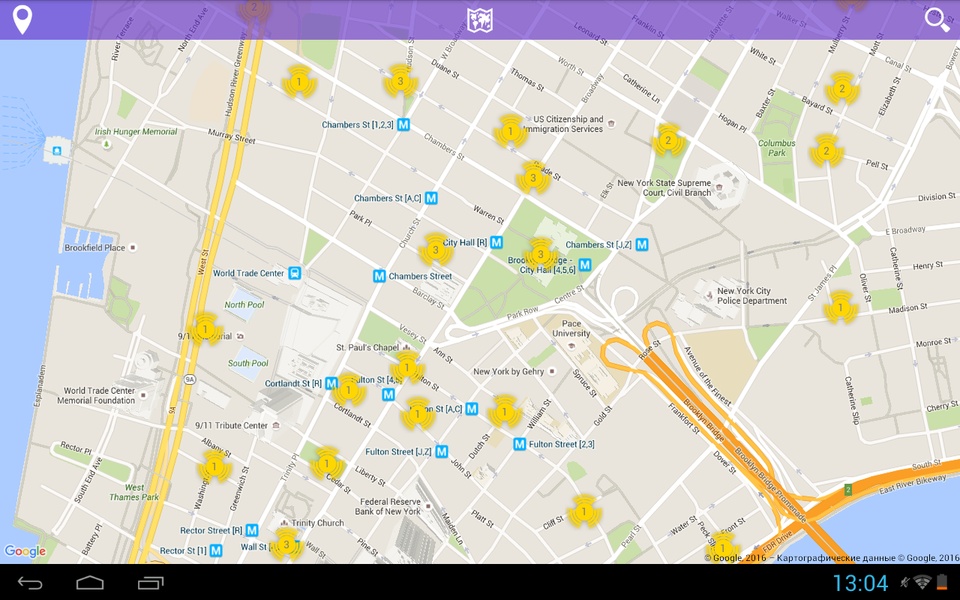Tap the Chambers St [J,Z] metro icon
This screenshot has height=600, width=960.
point(642,244)
